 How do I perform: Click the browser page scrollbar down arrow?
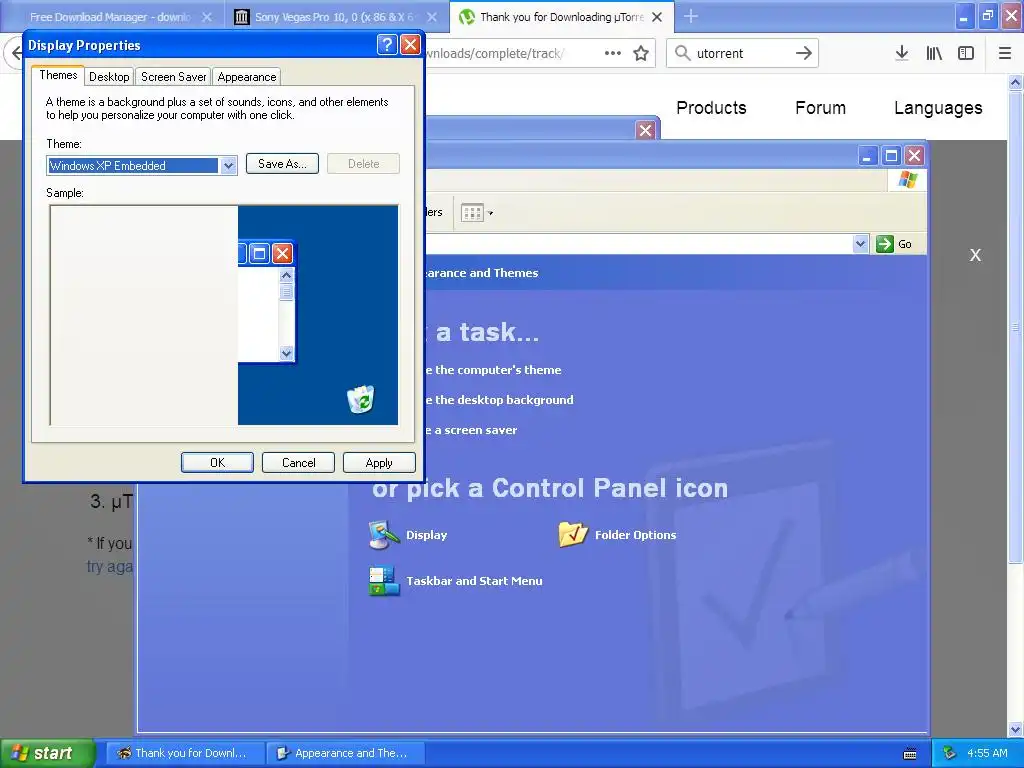(x=1016, y=729)
